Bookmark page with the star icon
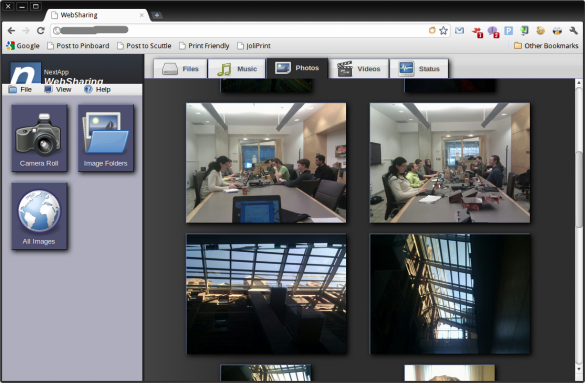The width and height of the screenshot is (585, 383). click(x=443, y=31)
